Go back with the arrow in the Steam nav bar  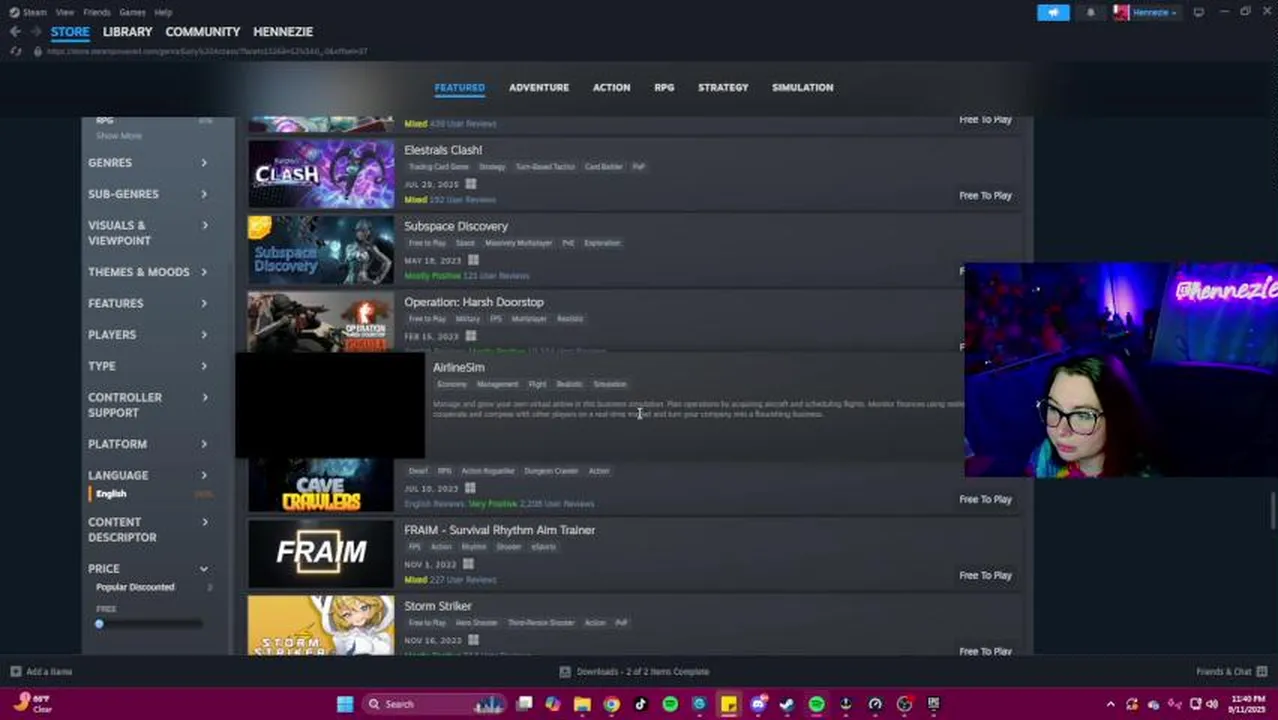tap(15, 32)
